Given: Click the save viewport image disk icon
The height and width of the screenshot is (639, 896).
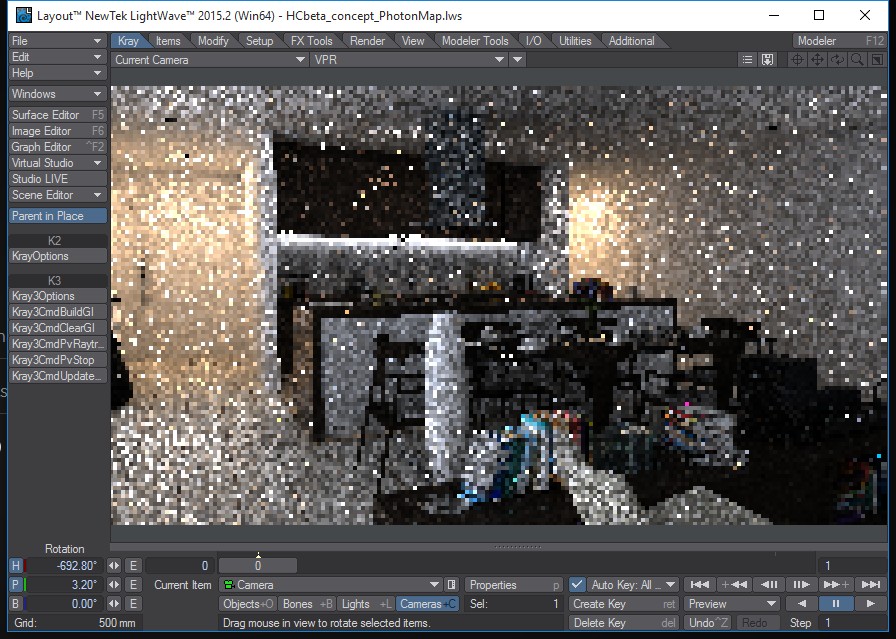Looking at the screenshot, I should click(x=767, y=60).
